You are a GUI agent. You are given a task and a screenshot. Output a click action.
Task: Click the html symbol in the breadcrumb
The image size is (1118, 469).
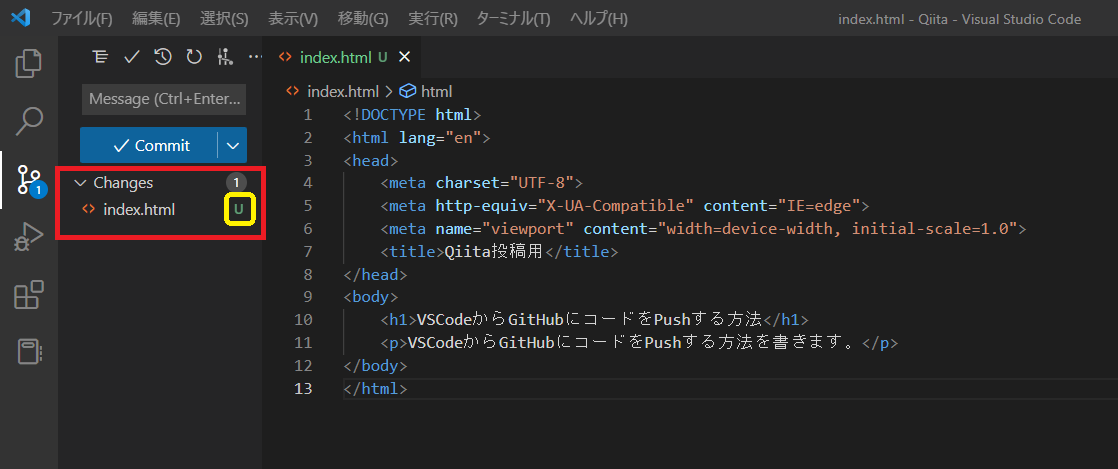point(436,91)
